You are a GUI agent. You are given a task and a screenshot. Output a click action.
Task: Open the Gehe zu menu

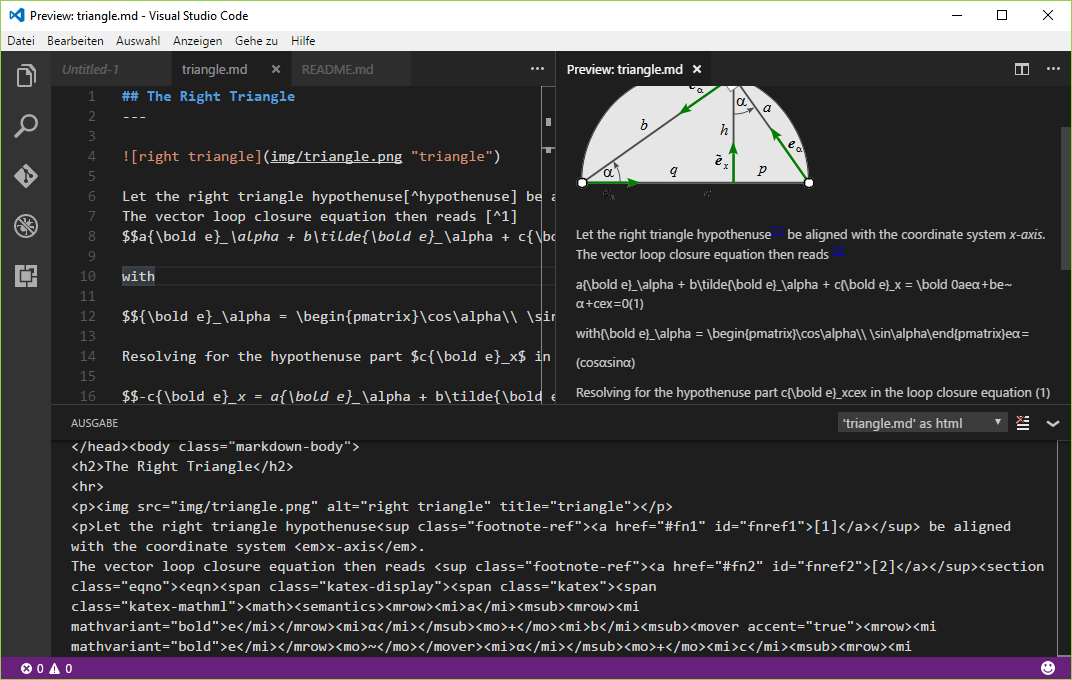(x=256, y=41)
